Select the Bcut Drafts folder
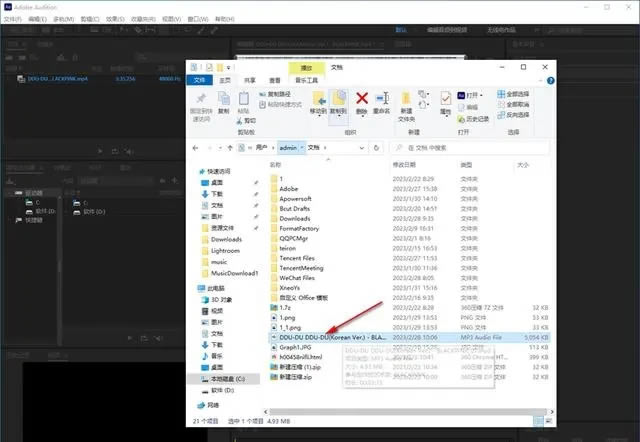640x442 pixels. (x=296, y=208)
